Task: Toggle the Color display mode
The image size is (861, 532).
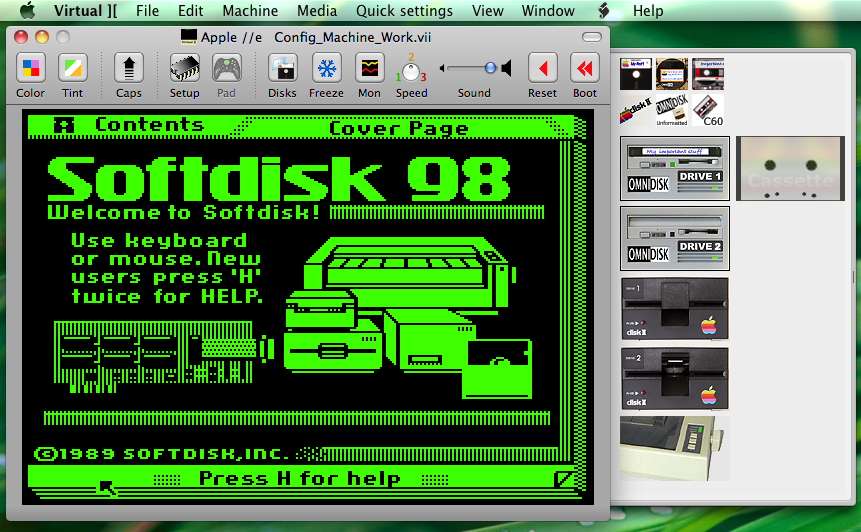Action: click(30, 69)
